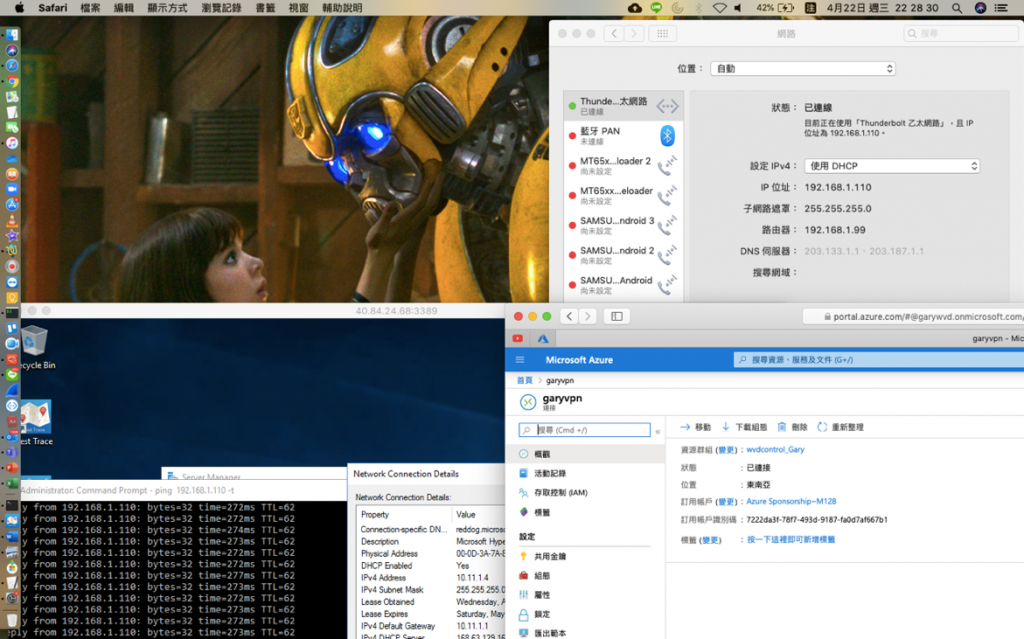Click back arrow in Network preferences window

tap(614, 33)
